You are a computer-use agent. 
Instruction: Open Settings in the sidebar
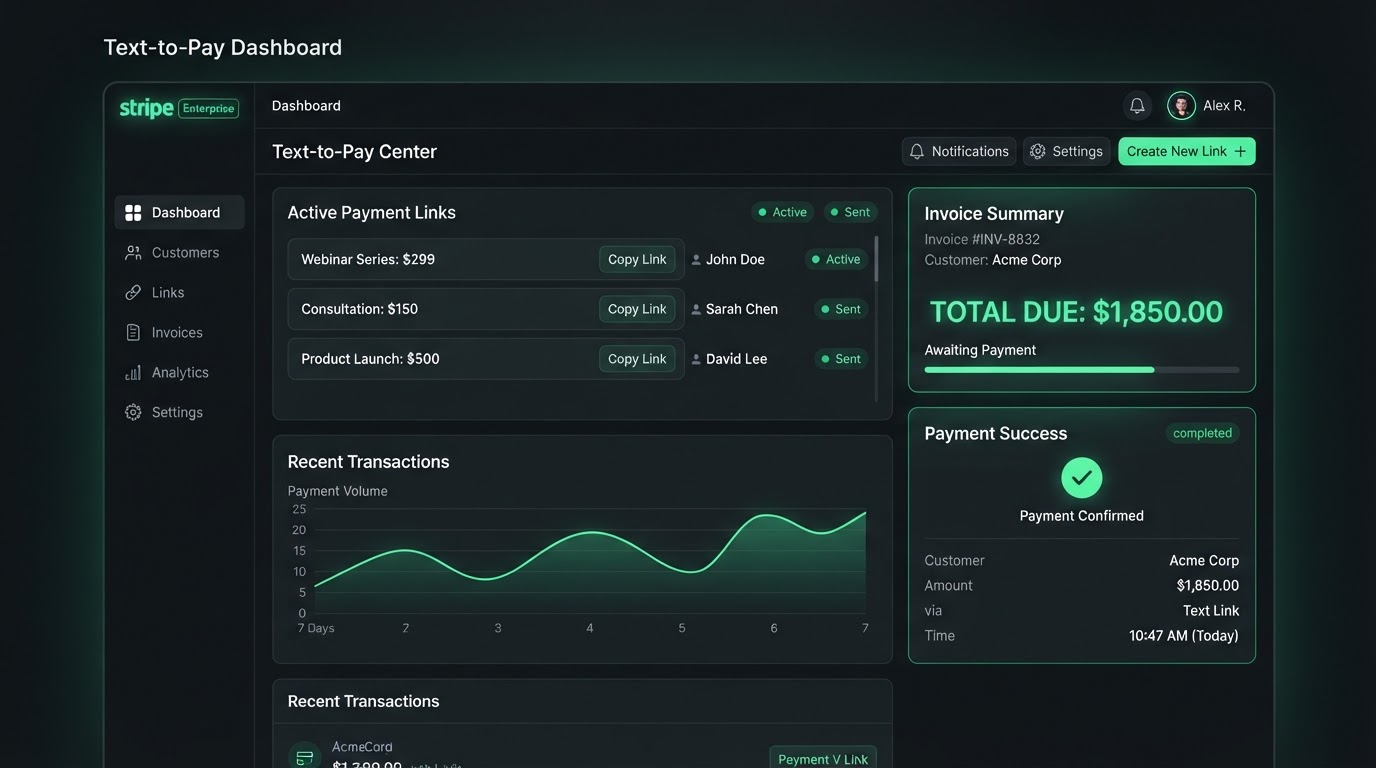[179, 412]
